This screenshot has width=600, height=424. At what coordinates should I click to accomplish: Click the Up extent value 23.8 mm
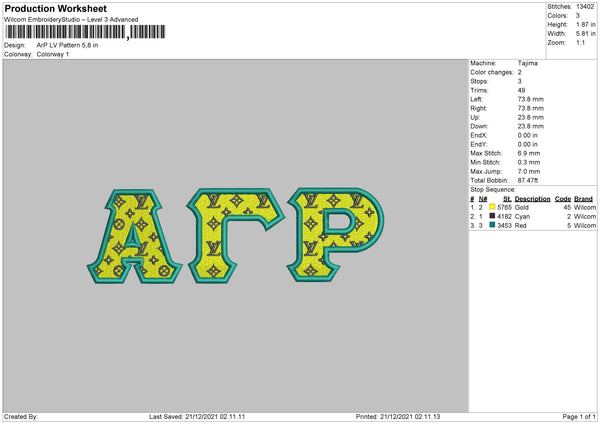tap(530, 117)
